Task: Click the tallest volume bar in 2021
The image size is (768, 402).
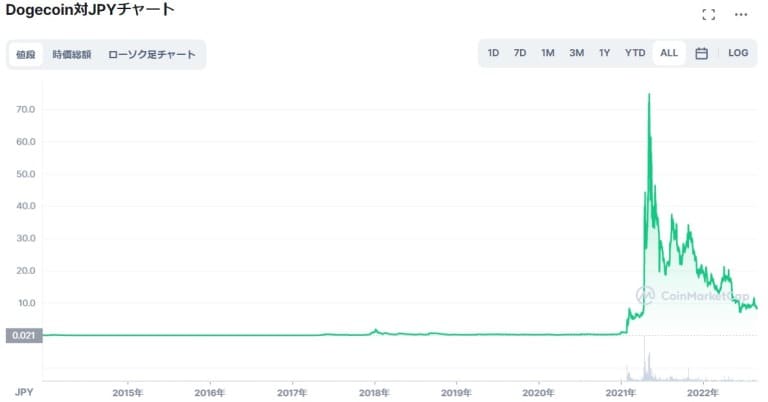Action: pos(645,358)
